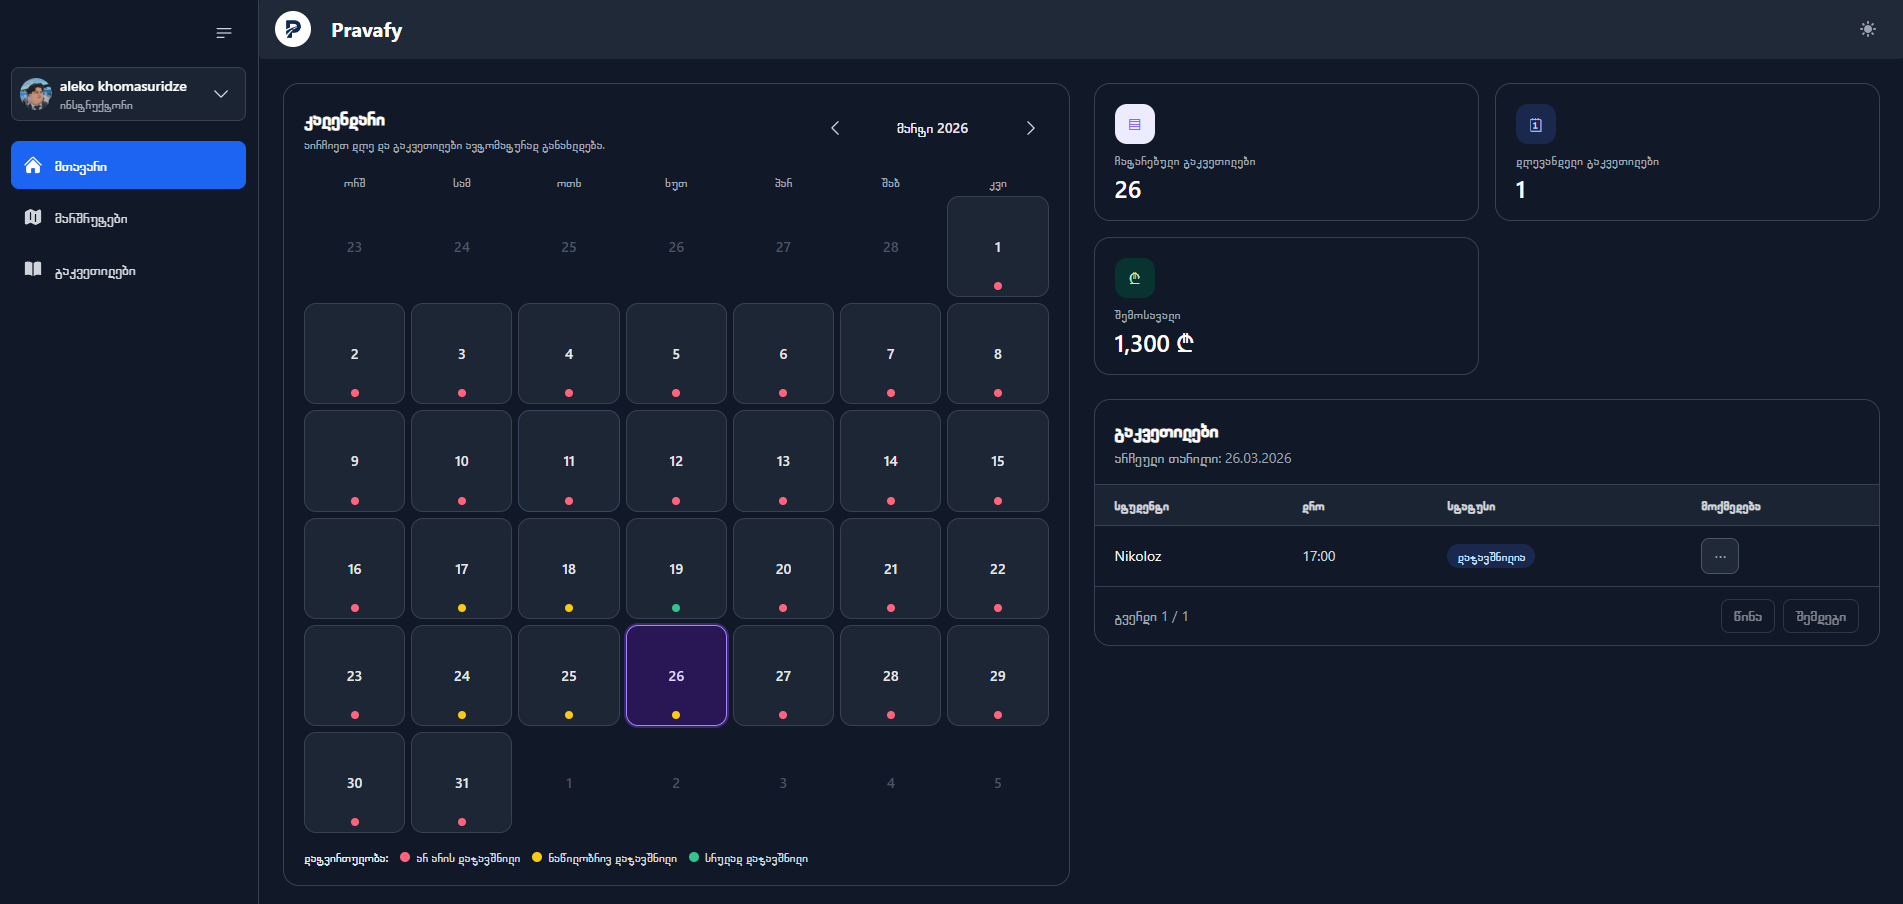Click the previous page button in lessons table
This screenshot has height=904, width=1903.
click(1747, 616)
